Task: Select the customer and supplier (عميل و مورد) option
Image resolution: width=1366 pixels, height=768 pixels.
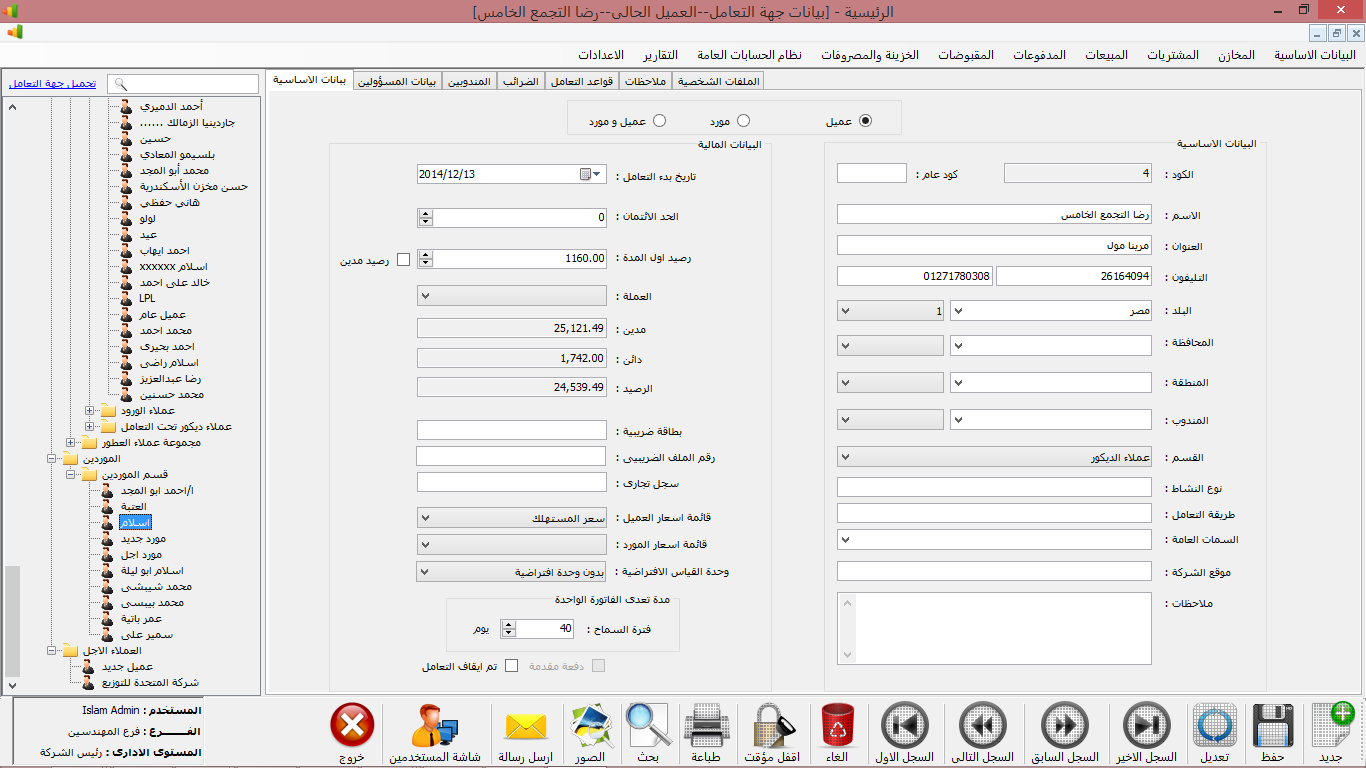Action: (659, 121)
